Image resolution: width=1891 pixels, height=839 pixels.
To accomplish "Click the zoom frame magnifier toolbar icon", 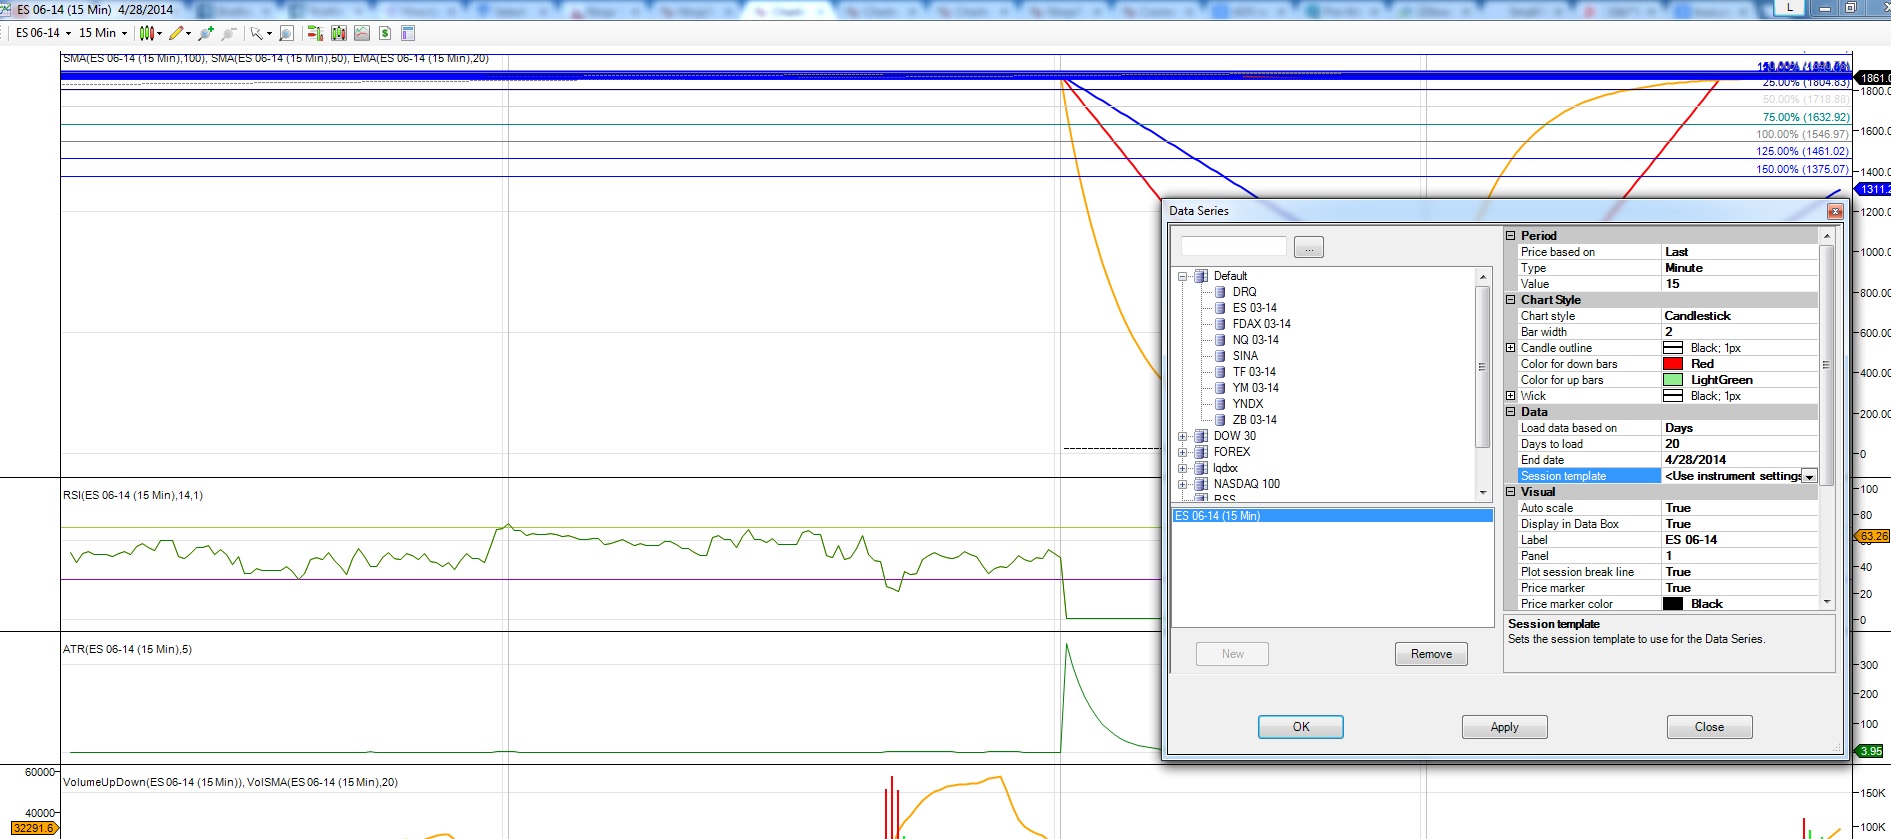I will [286, 33].
